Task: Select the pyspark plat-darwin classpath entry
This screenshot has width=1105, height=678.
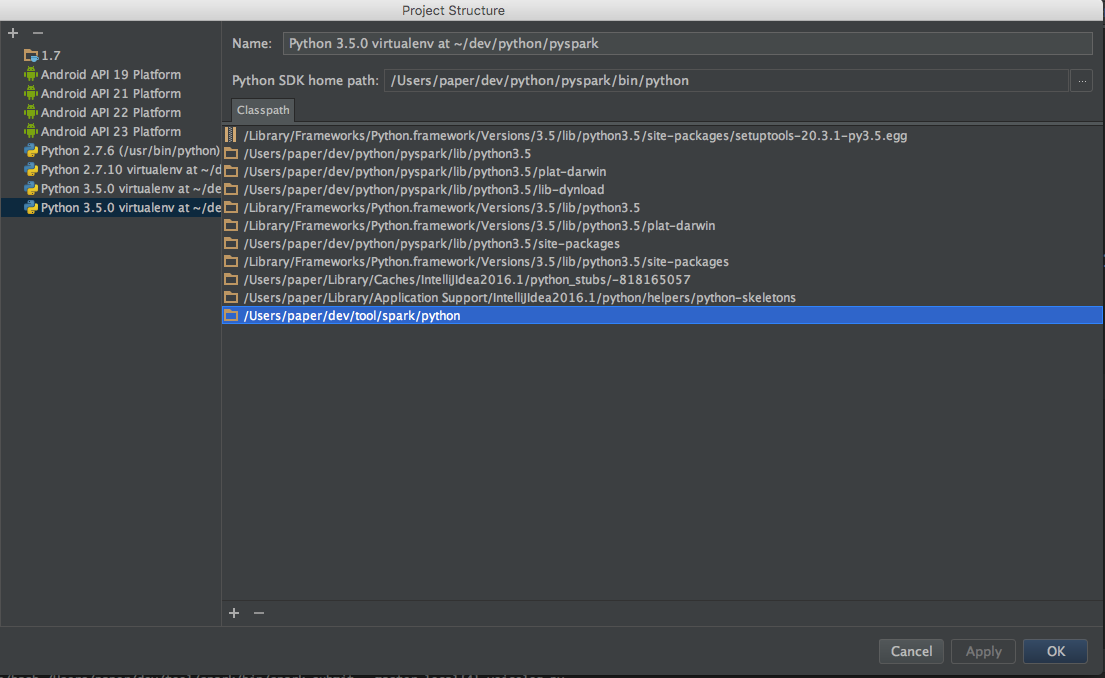Action: [662, 171]
